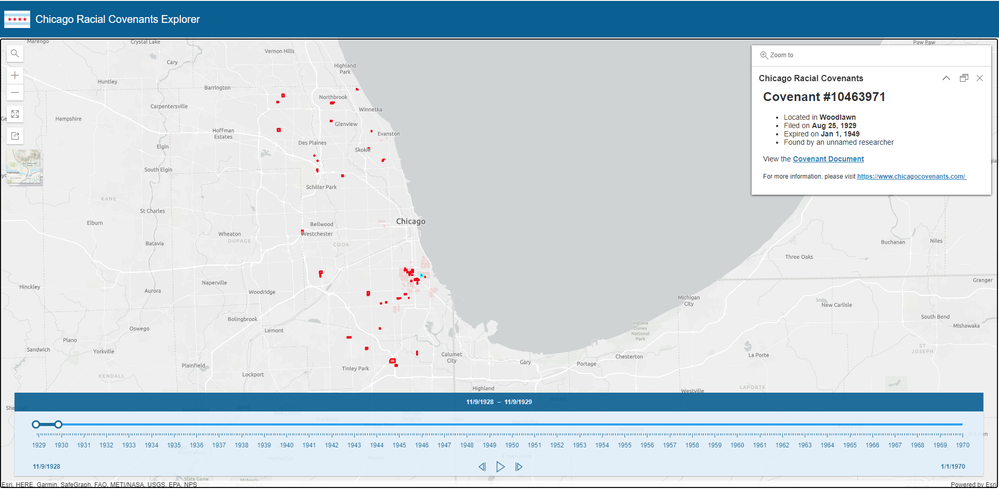The width and height of the screenshot is (999, 489).
Task: Close the Chicago Racial Covenants popup
Action: (x=980, y=78)
